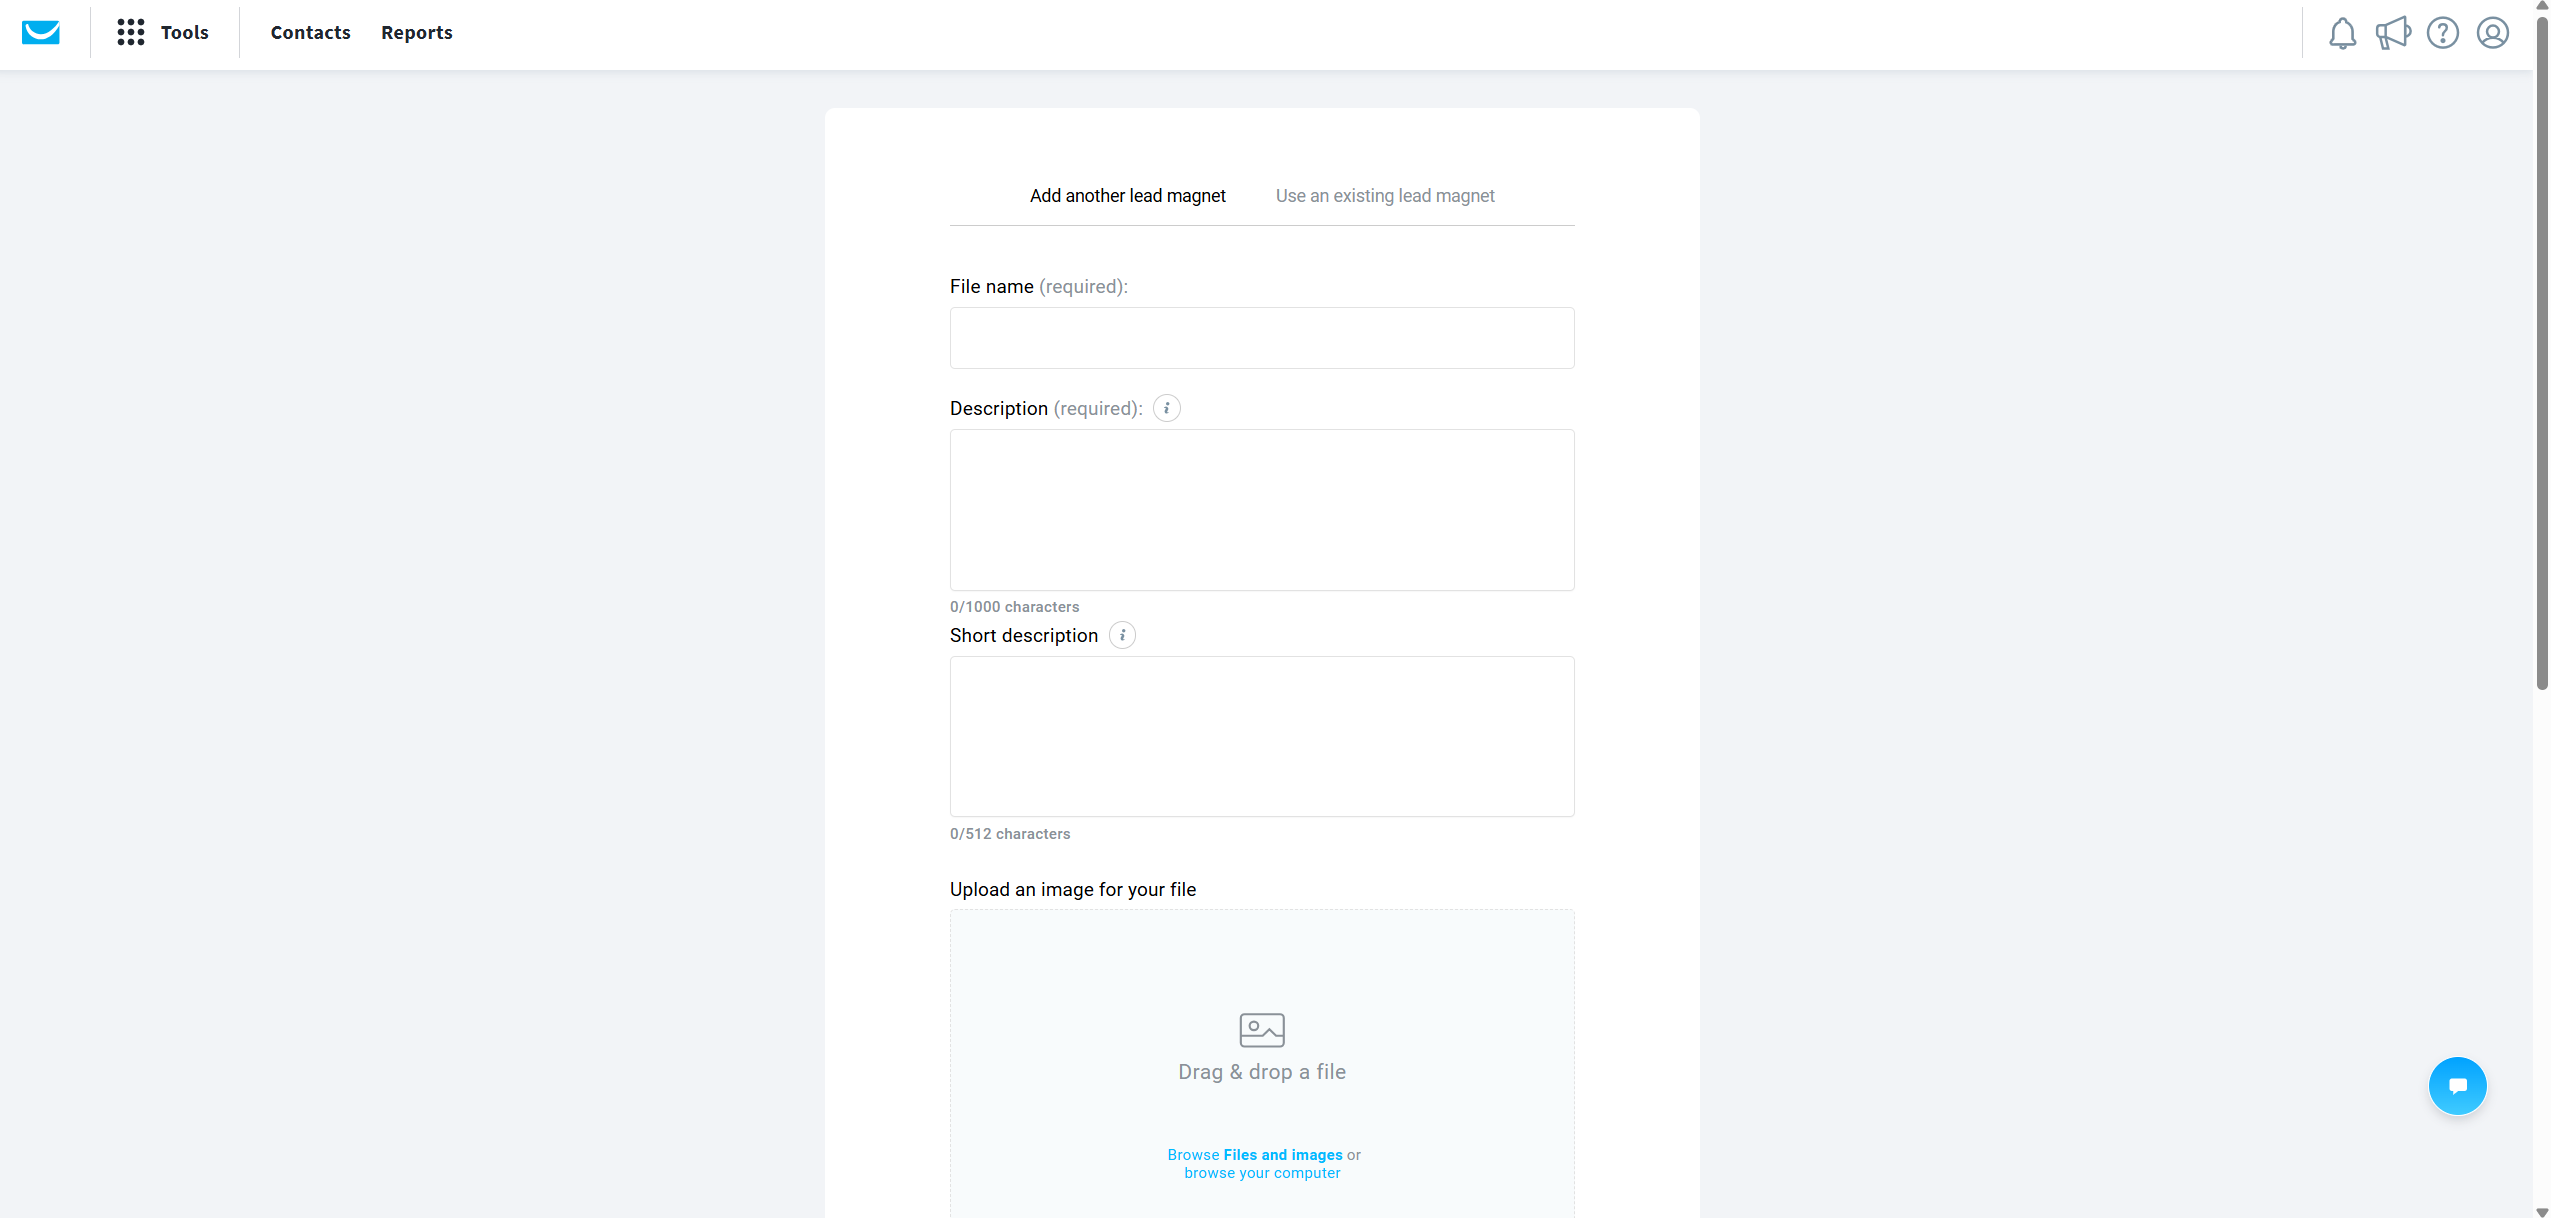The height and width of the screenshot is (1218, 2551).
Task: Open the notifications bell icon
Action: coord(2343,32)
